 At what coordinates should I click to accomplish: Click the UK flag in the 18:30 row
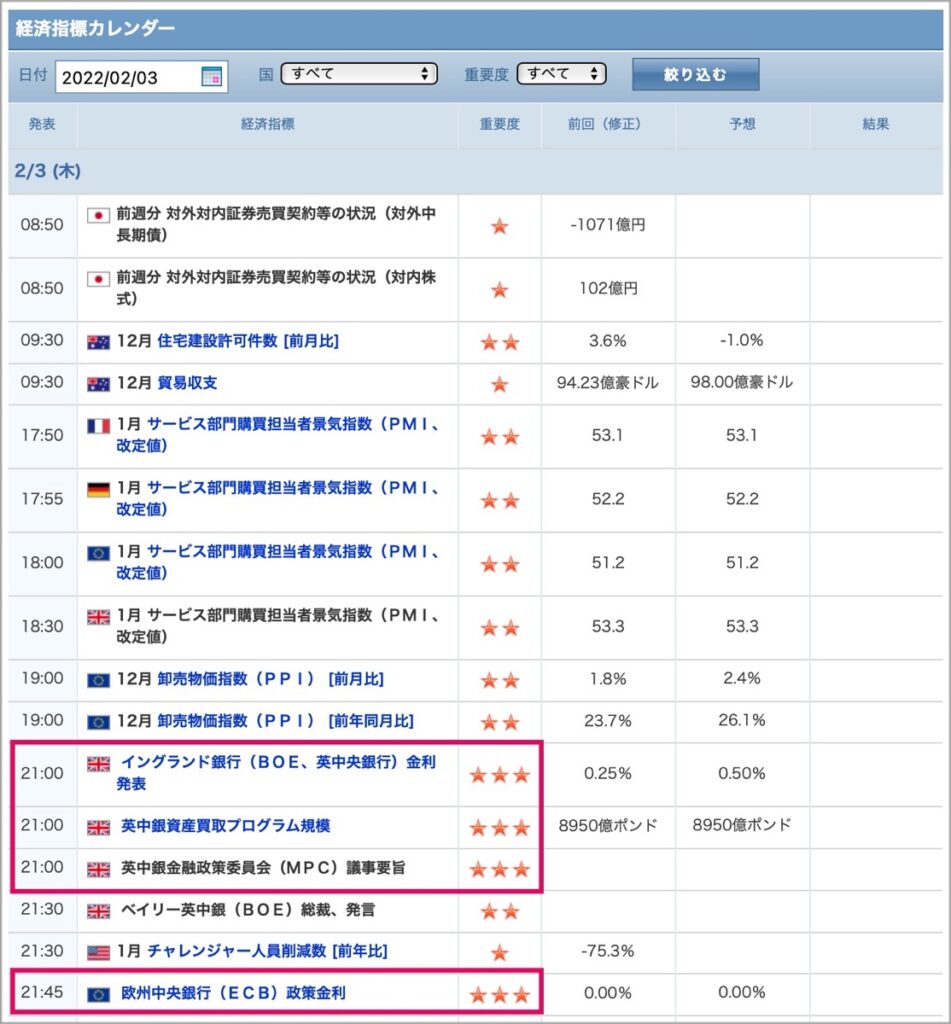point(98,616)
